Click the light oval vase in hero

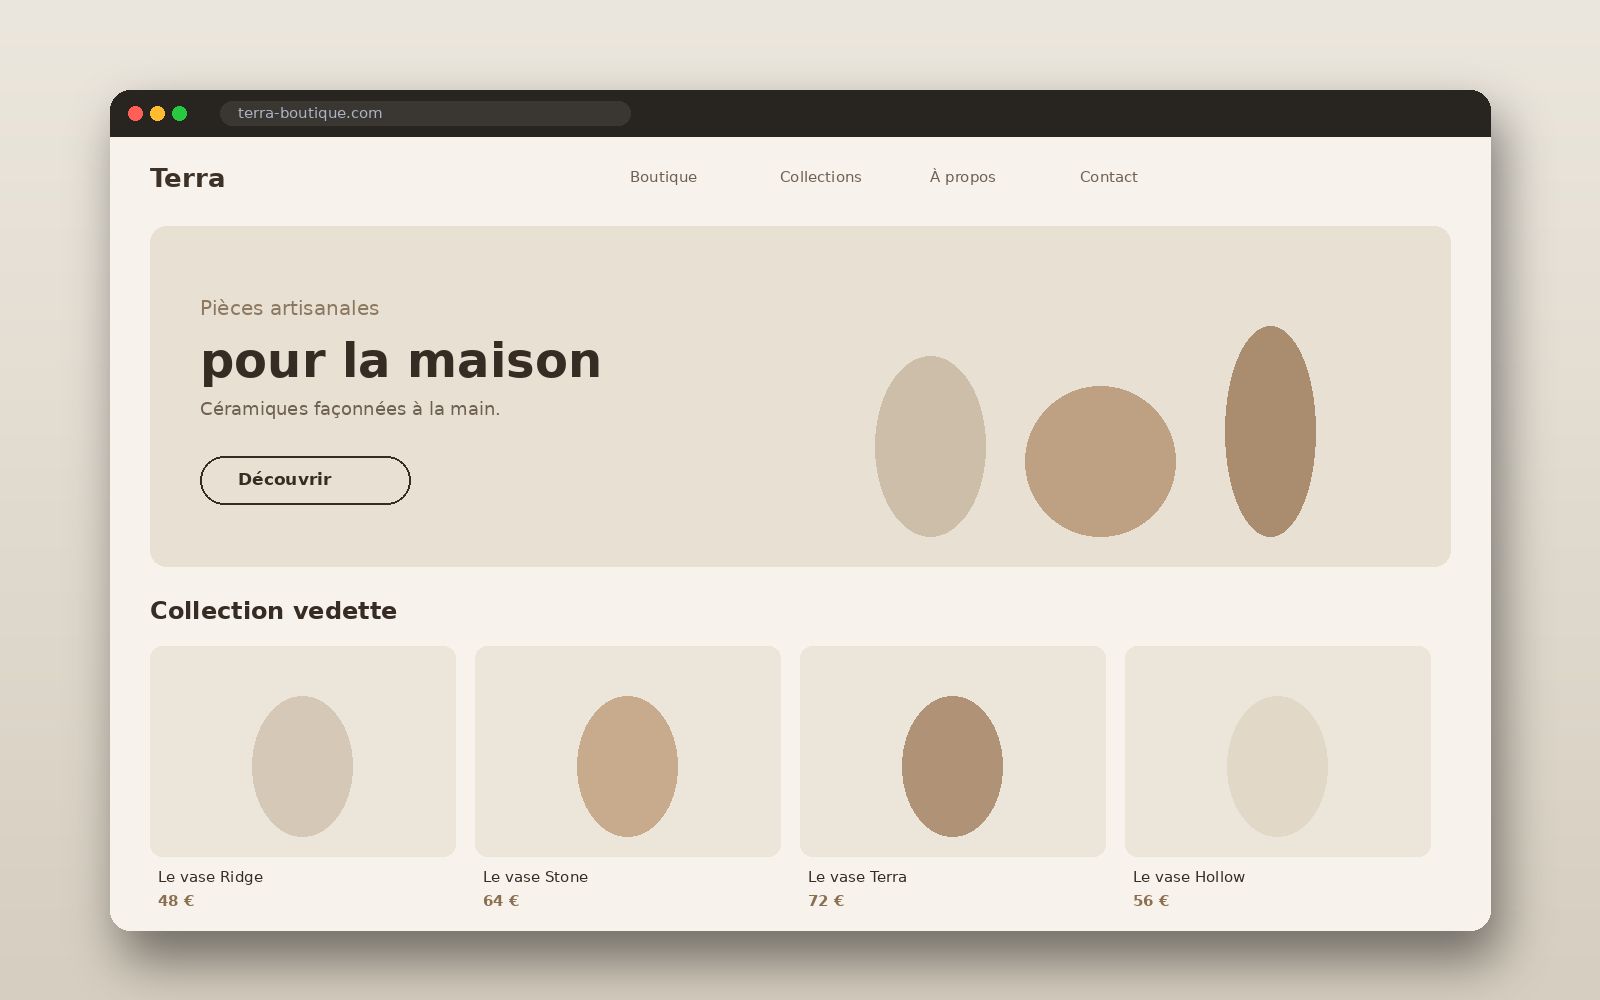pyautogui.click(x=930, y=446)
